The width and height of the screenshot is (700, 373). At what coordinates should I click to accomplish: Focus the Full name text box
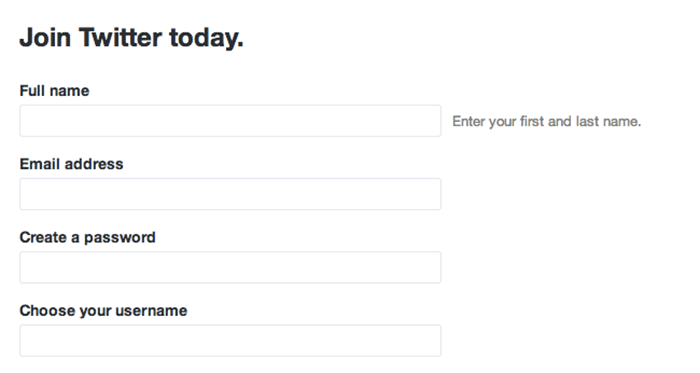point(230,121)
